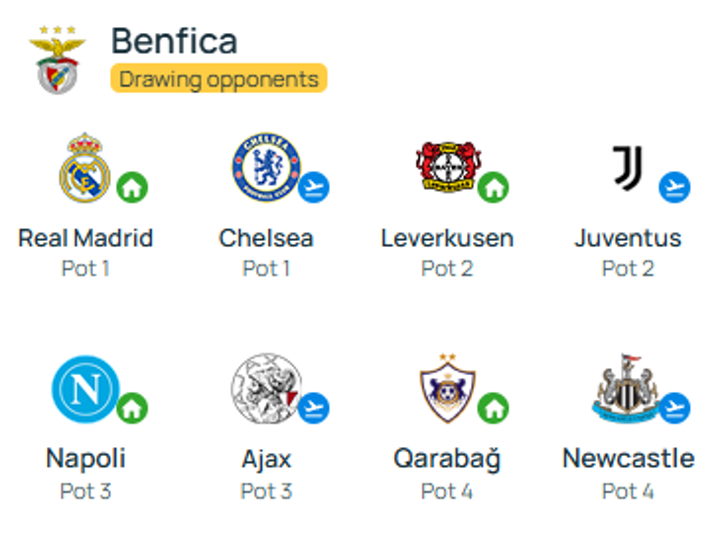The width and height of the screenshot is (720, 560).
Task: Click the home icon next to Leverkusen
Action: 493,187
